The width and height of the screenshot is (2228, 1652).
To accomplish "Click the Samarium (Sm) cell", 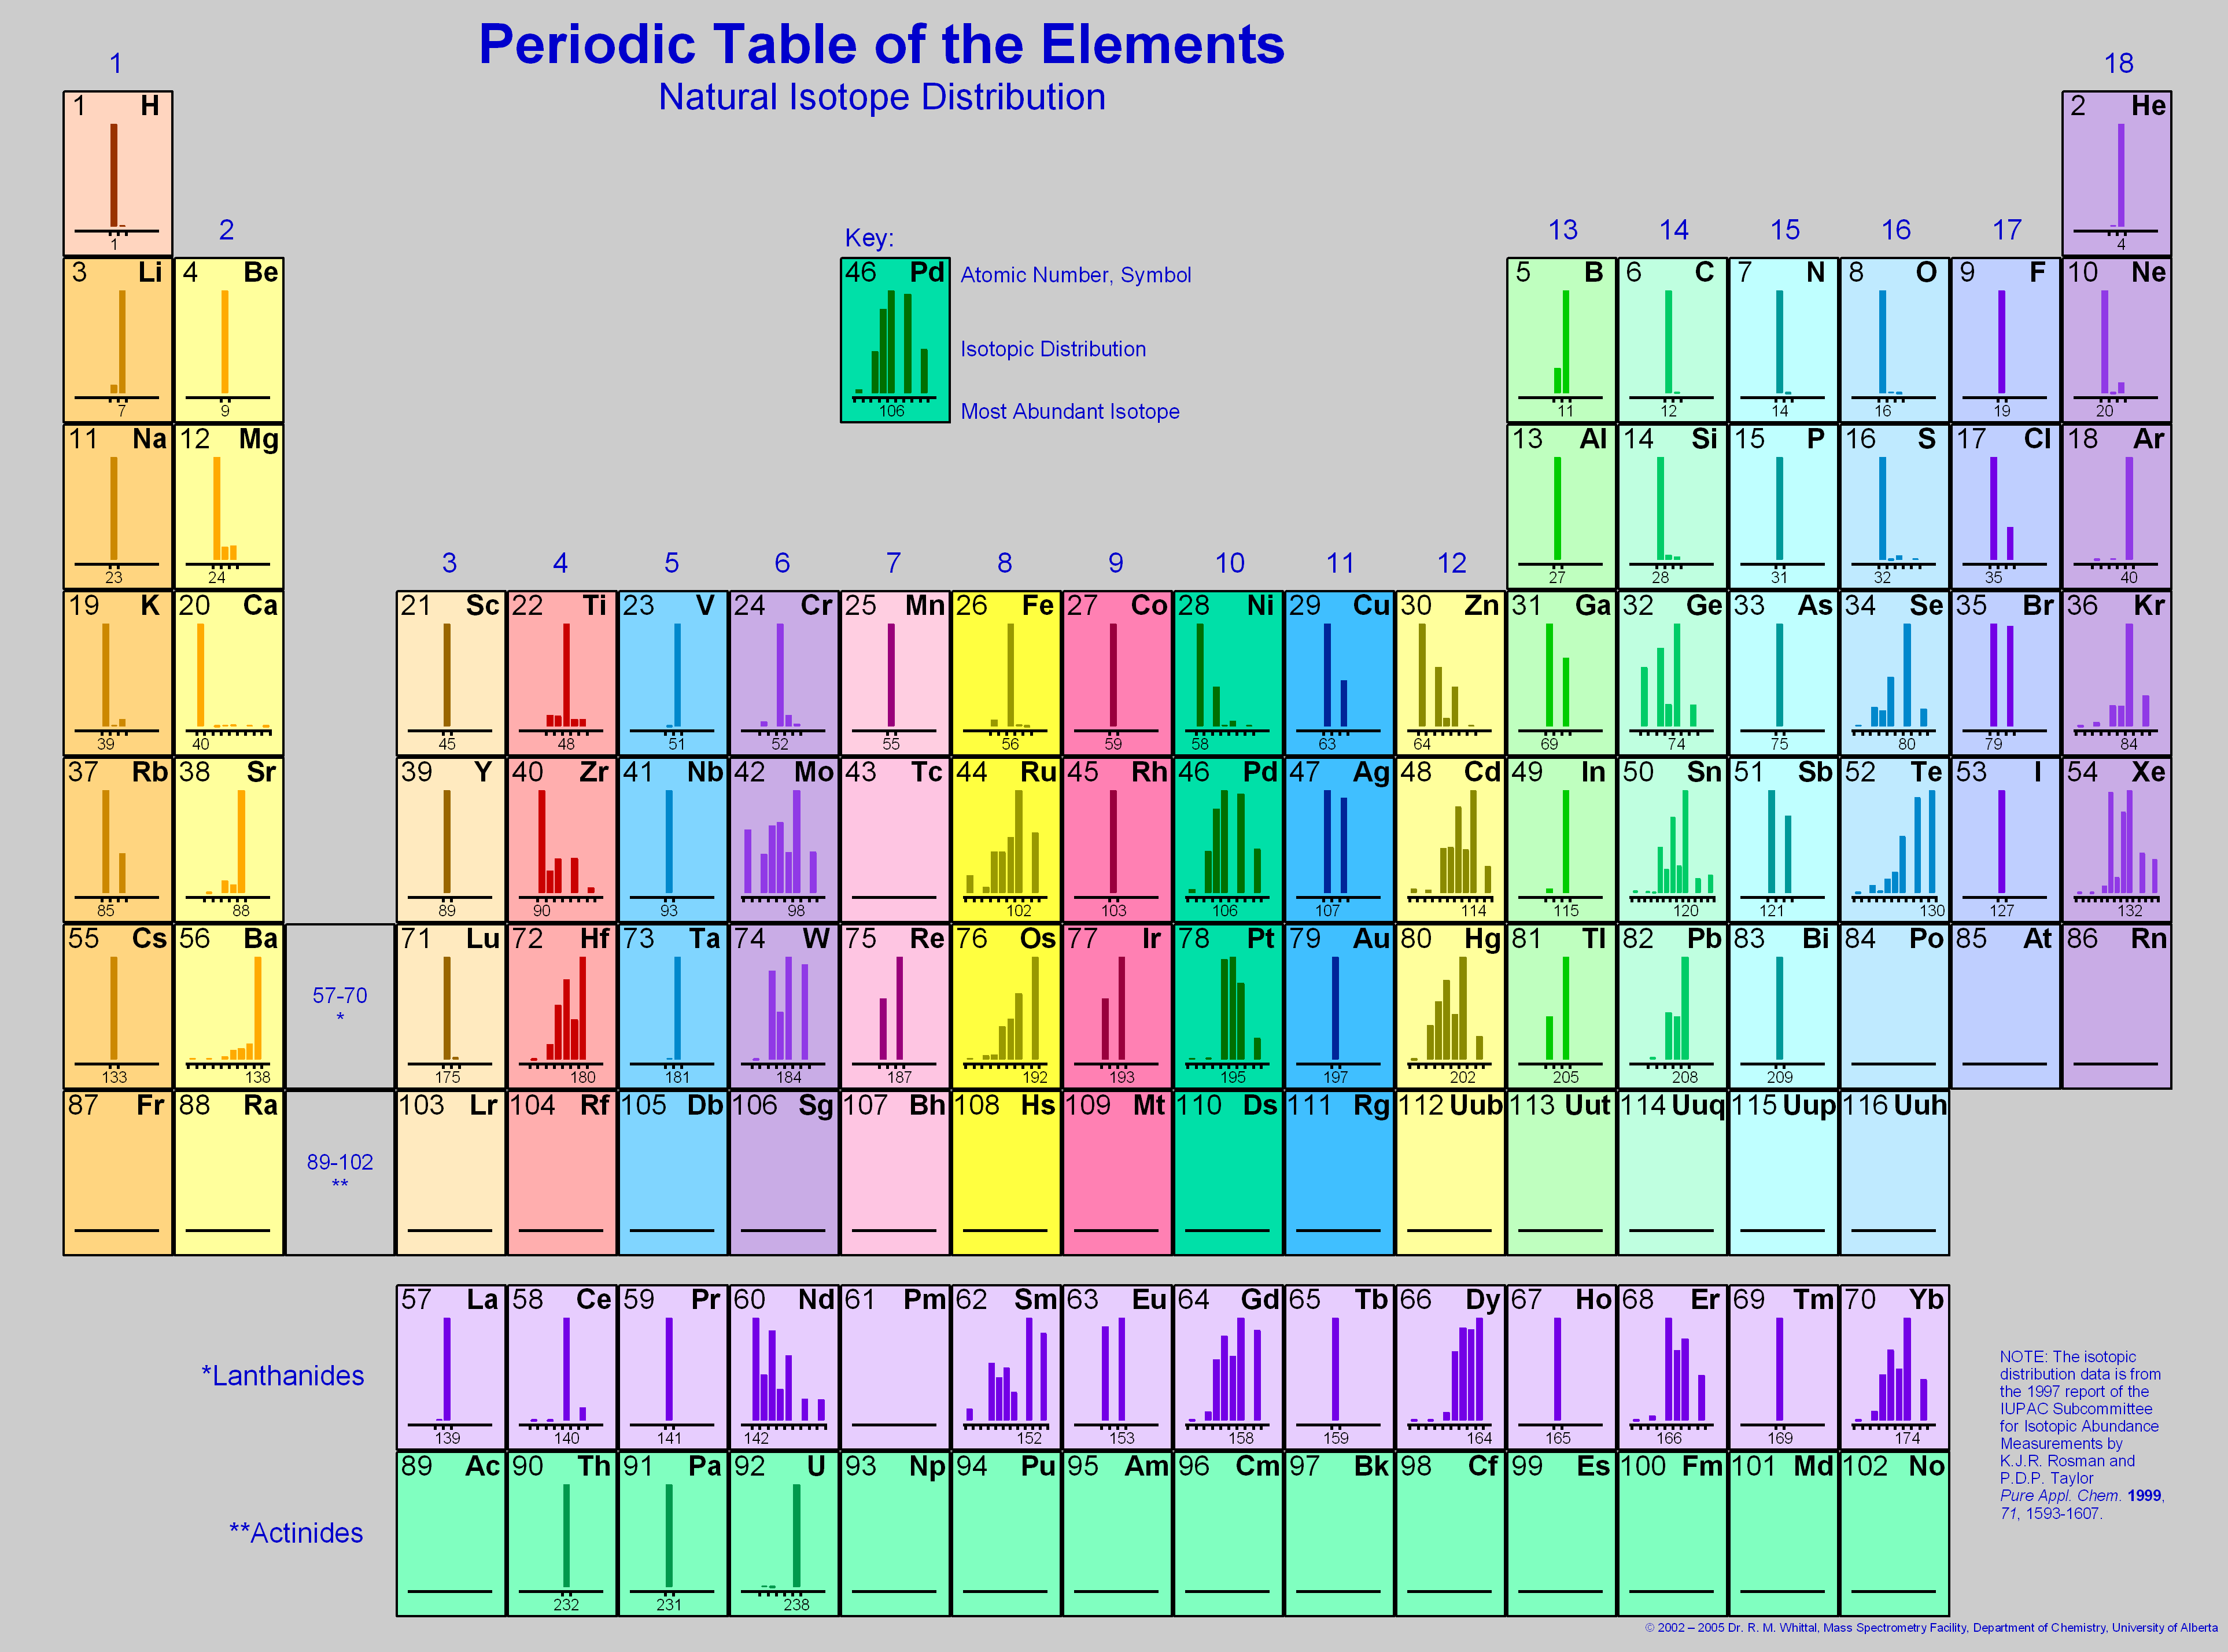I will click(x=1006, y=1367).
